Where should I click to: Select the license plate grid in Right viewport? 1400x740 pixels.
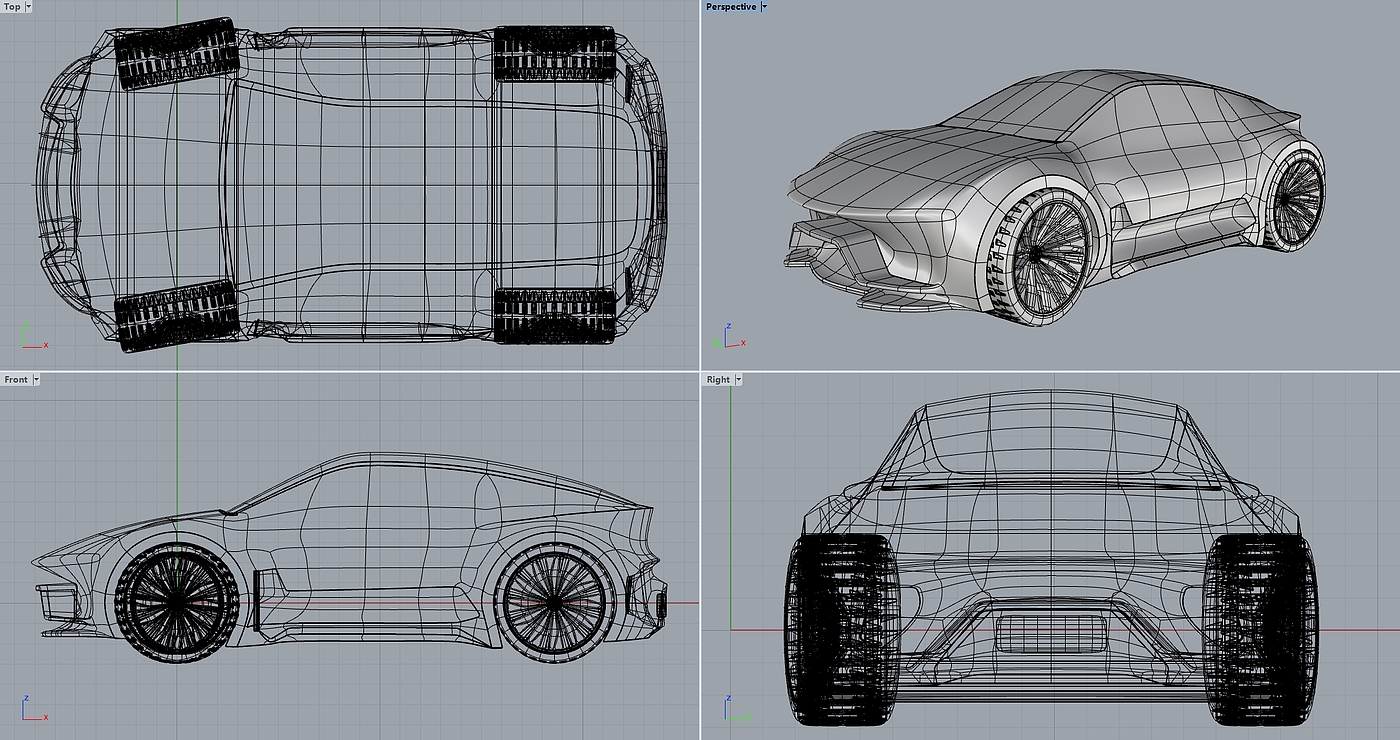click(1050, 635)
